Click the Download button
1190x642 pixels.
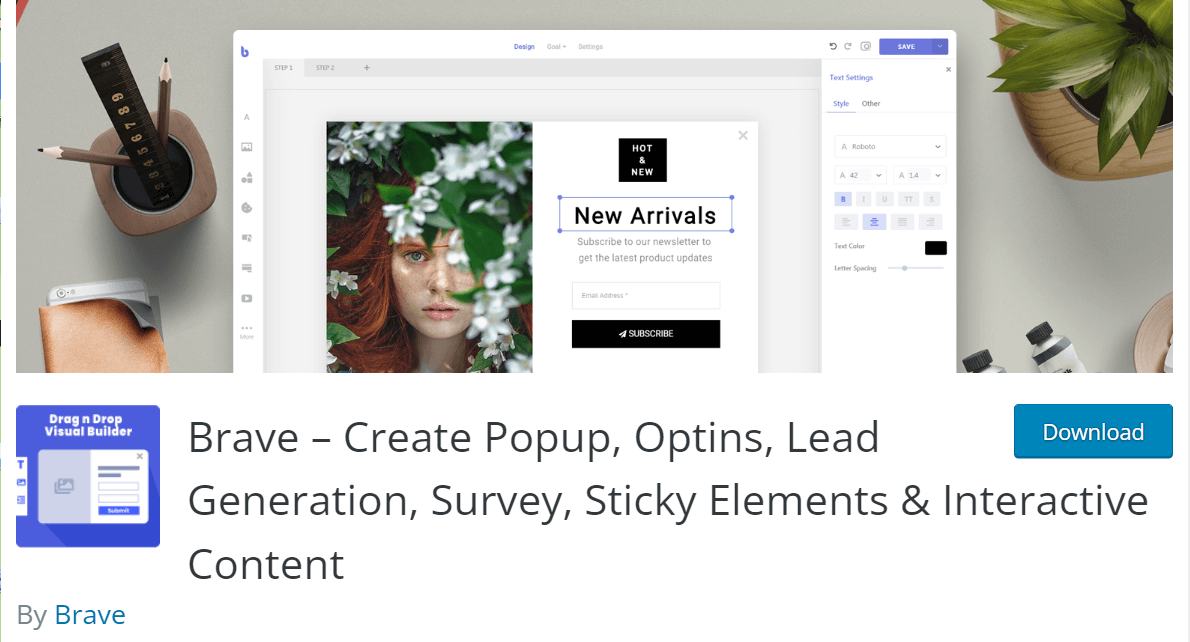1093,431
